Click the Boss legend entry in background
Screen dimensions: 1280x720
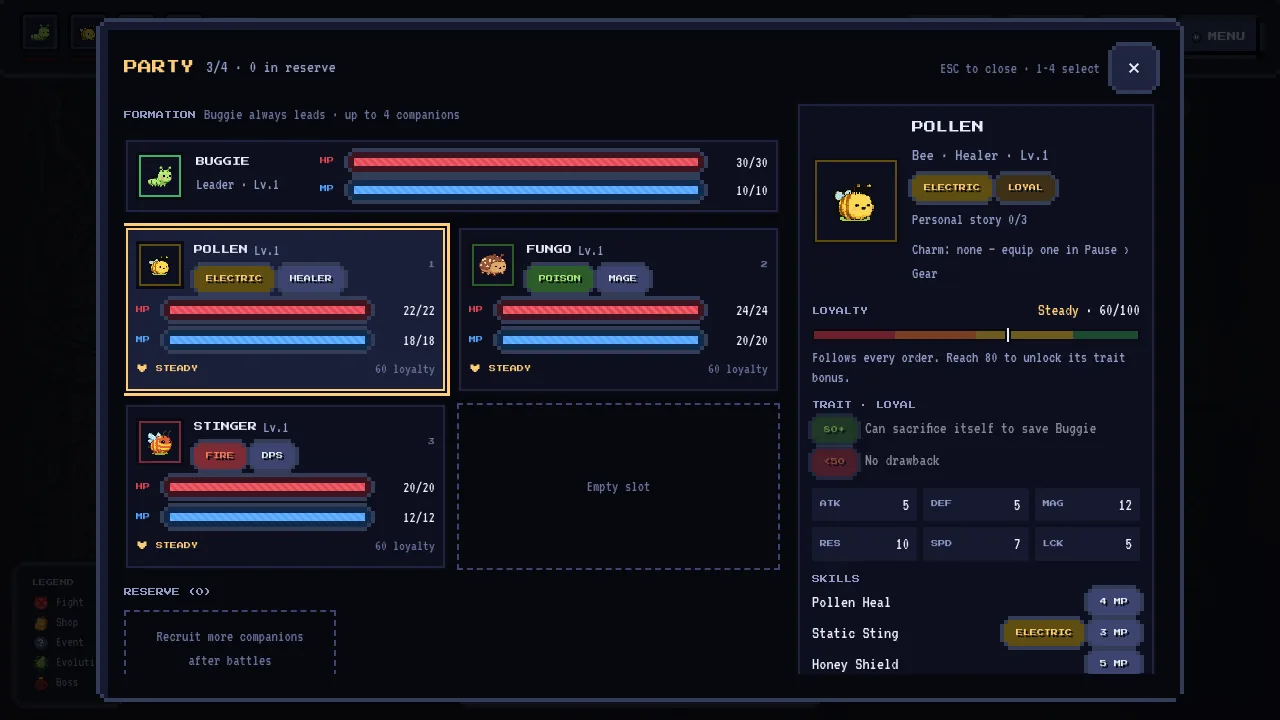coord(57,682)
